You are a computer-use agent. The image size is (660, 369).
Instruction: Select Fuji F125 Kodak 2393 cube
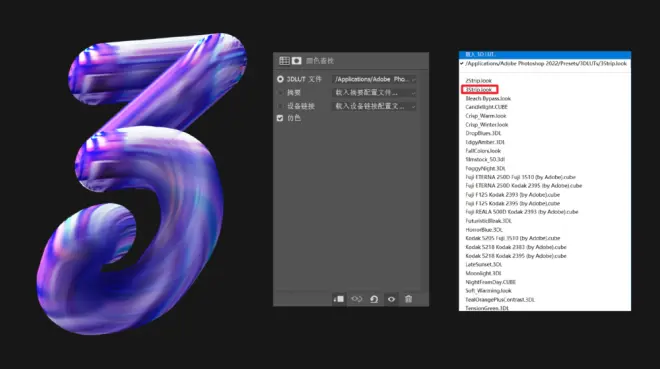click(x=513, y=195)
